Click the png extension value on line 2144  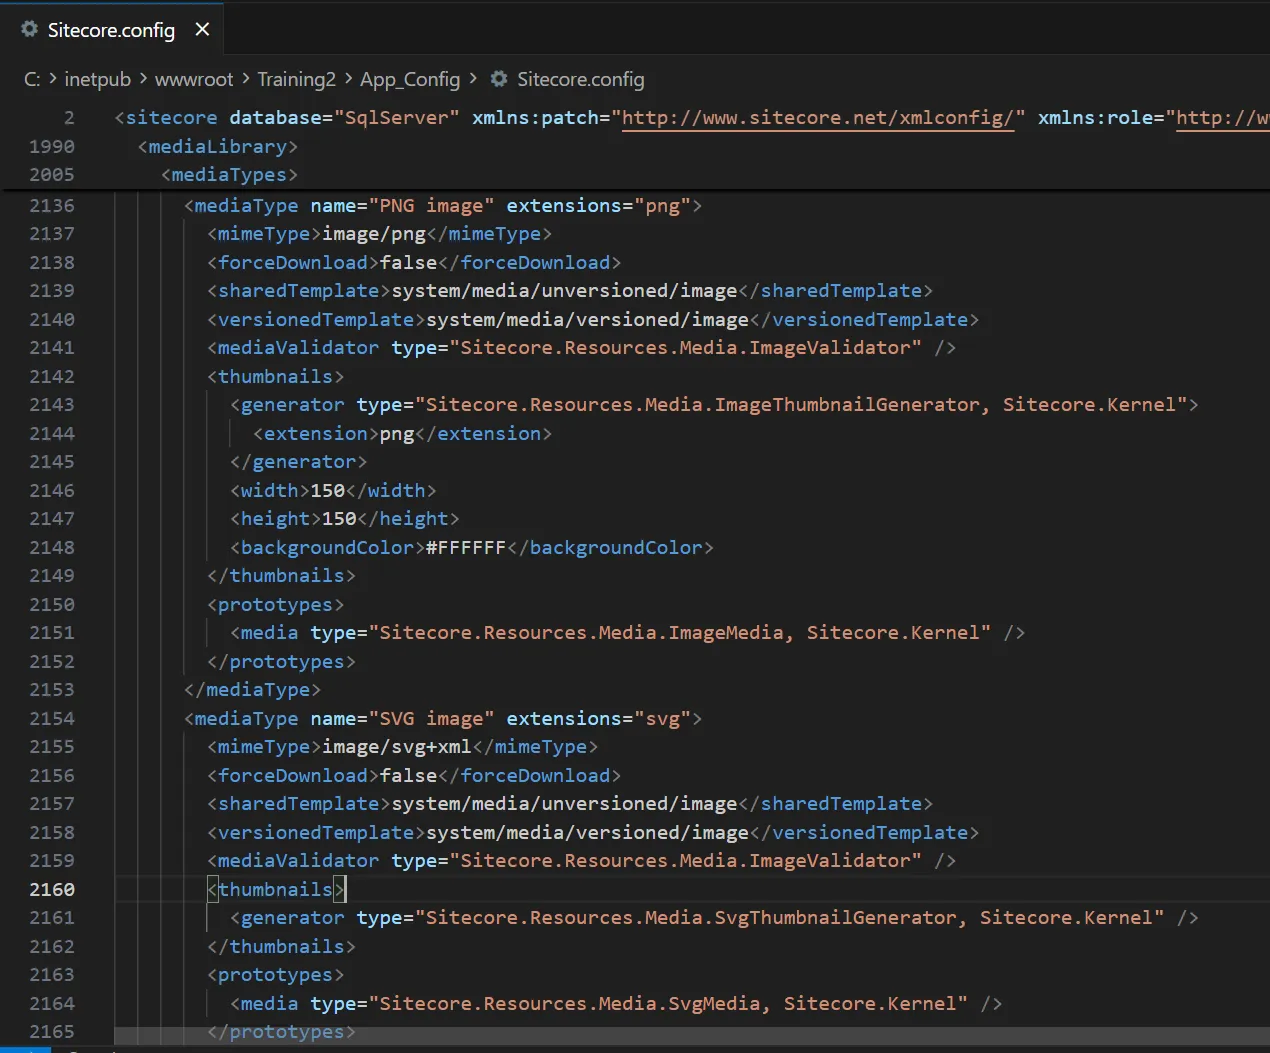click(x=397, y=433)
